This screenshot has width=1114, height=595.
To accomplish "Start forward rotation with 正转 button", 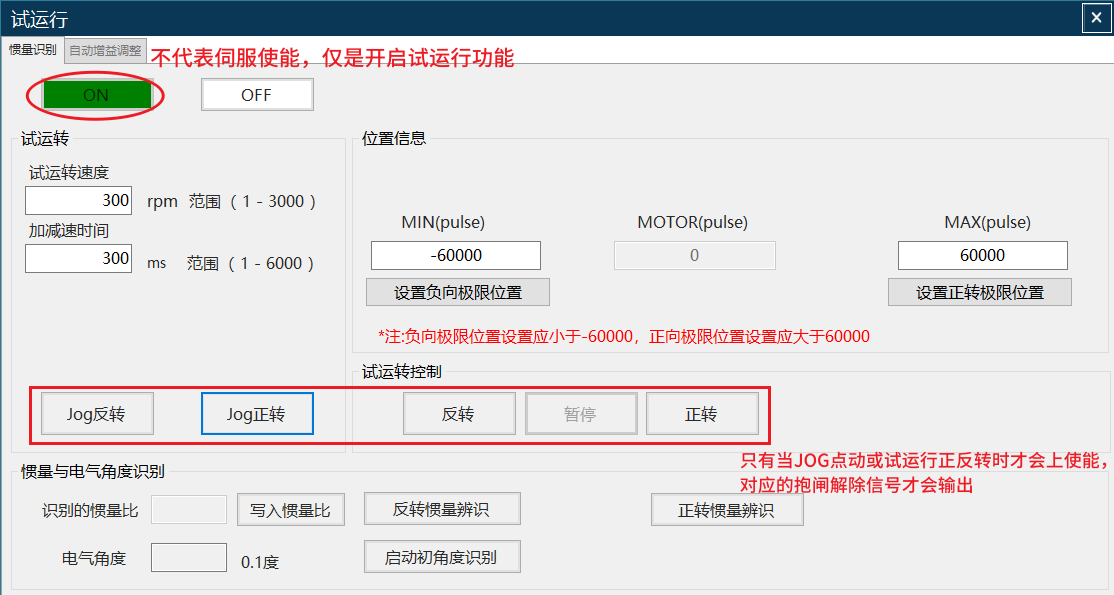I will coord(702,414).
